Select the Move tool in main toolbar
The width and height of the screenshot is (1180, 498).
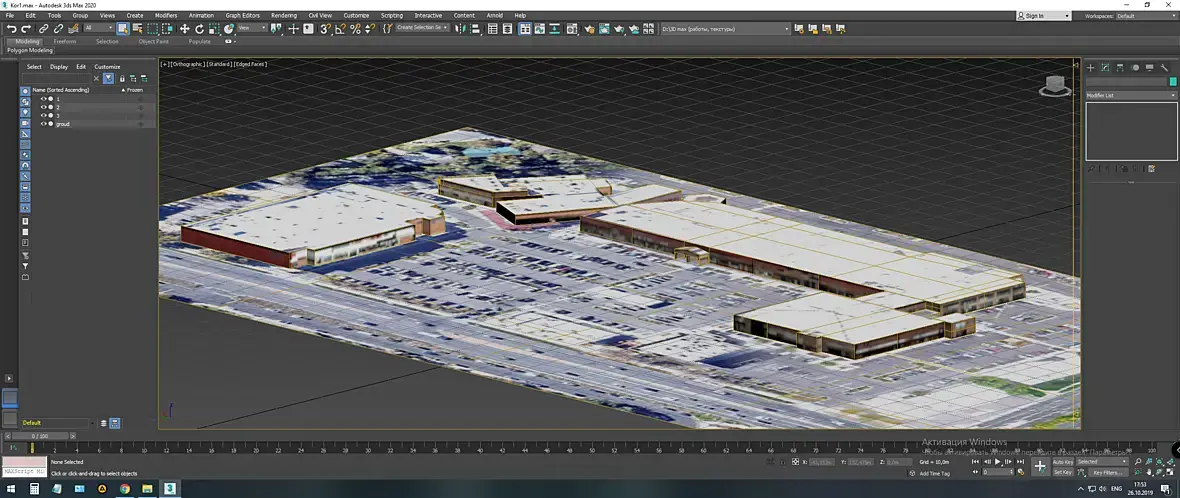[184, 29]
